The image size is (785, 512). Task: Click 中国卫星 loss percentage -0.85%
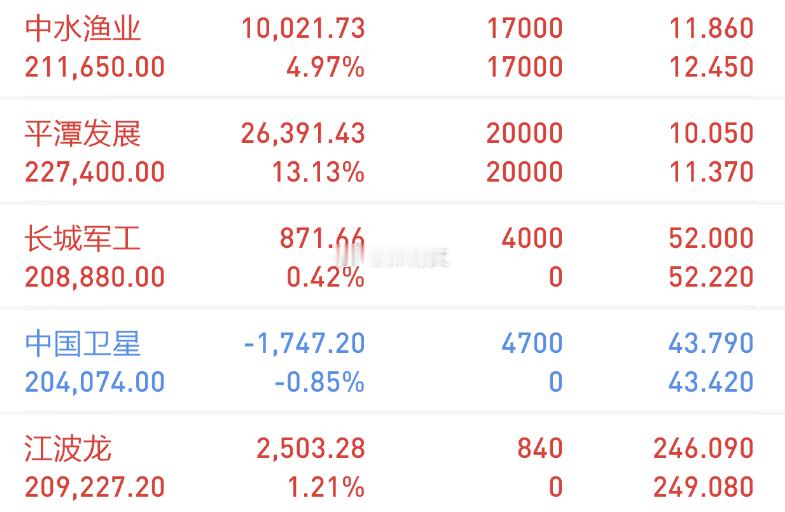[x=319, y=382]
